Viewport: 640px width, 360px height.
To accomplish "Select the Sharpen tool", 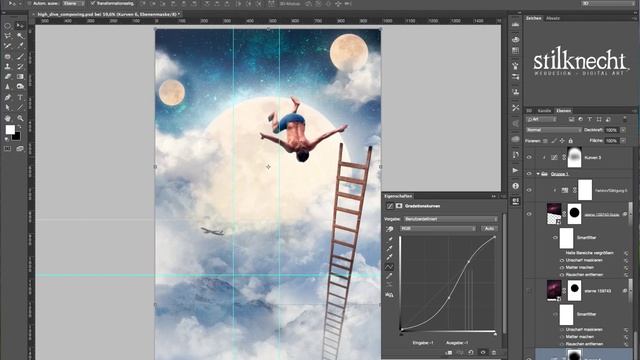I will 8,87.
